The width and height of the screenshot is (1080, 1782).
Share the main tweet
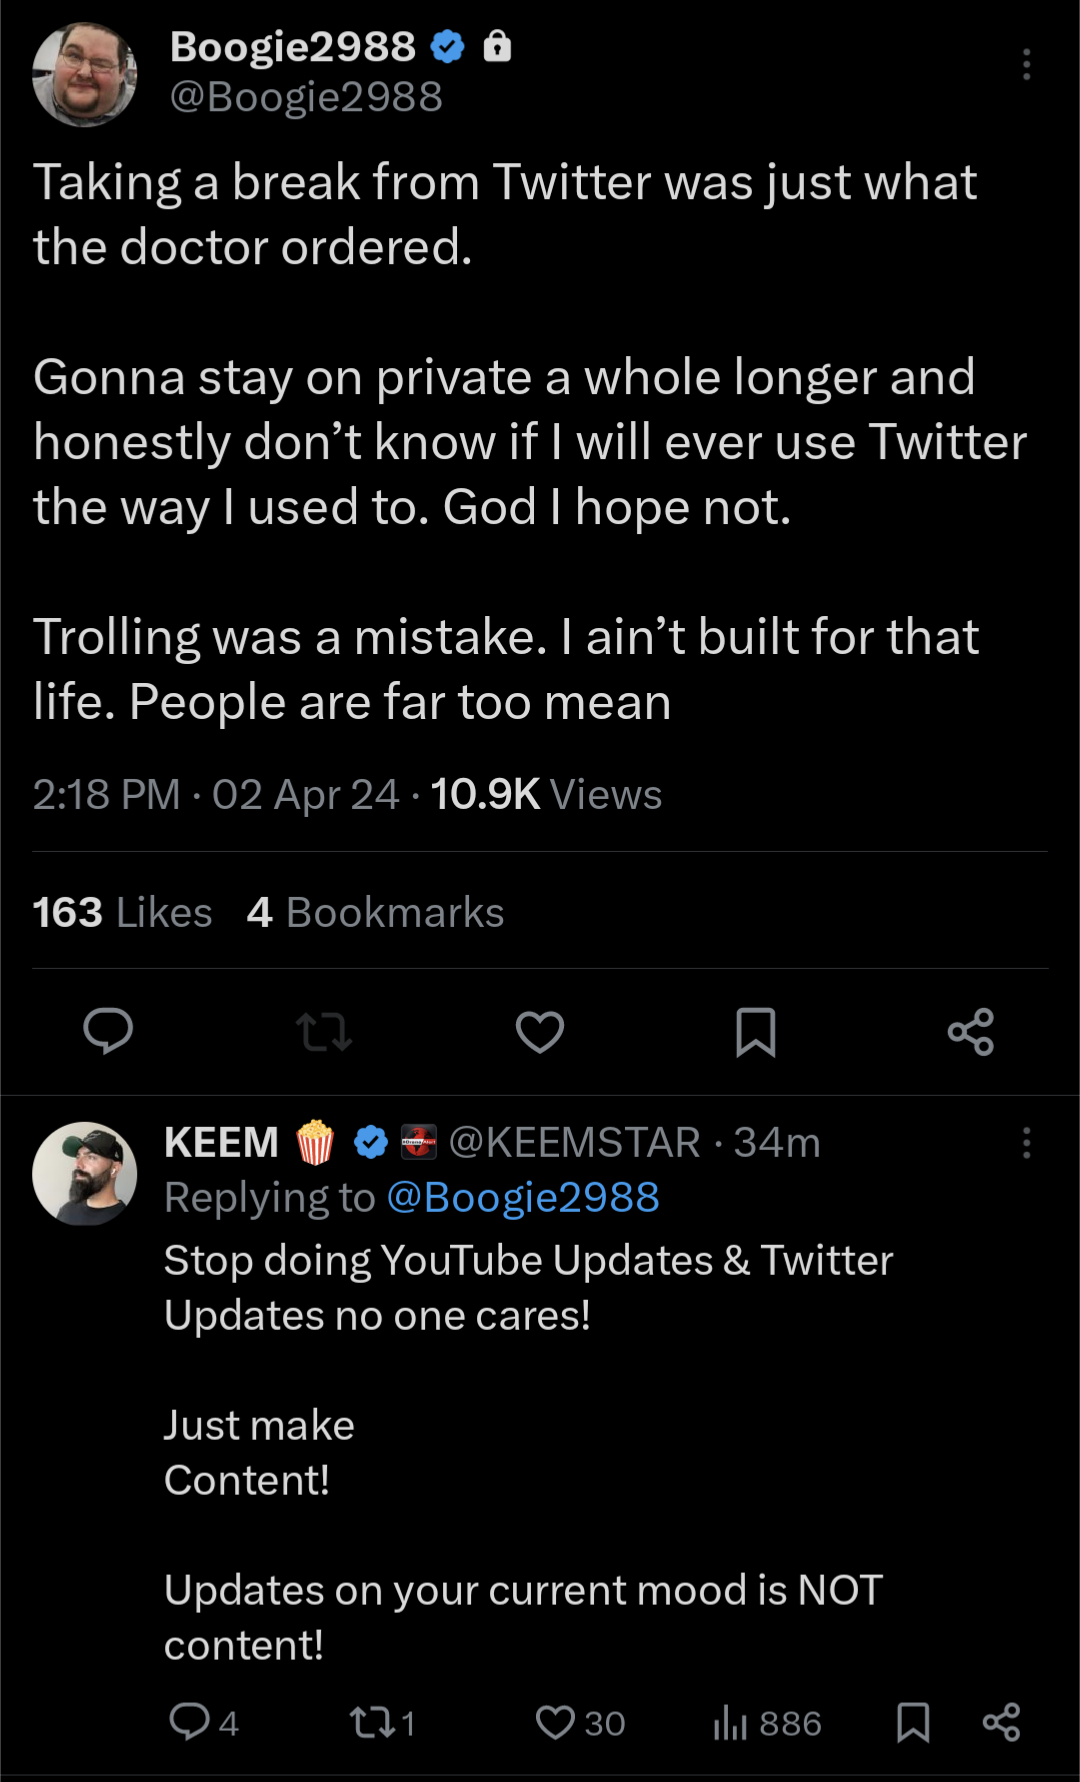(x=970, y=1031)
